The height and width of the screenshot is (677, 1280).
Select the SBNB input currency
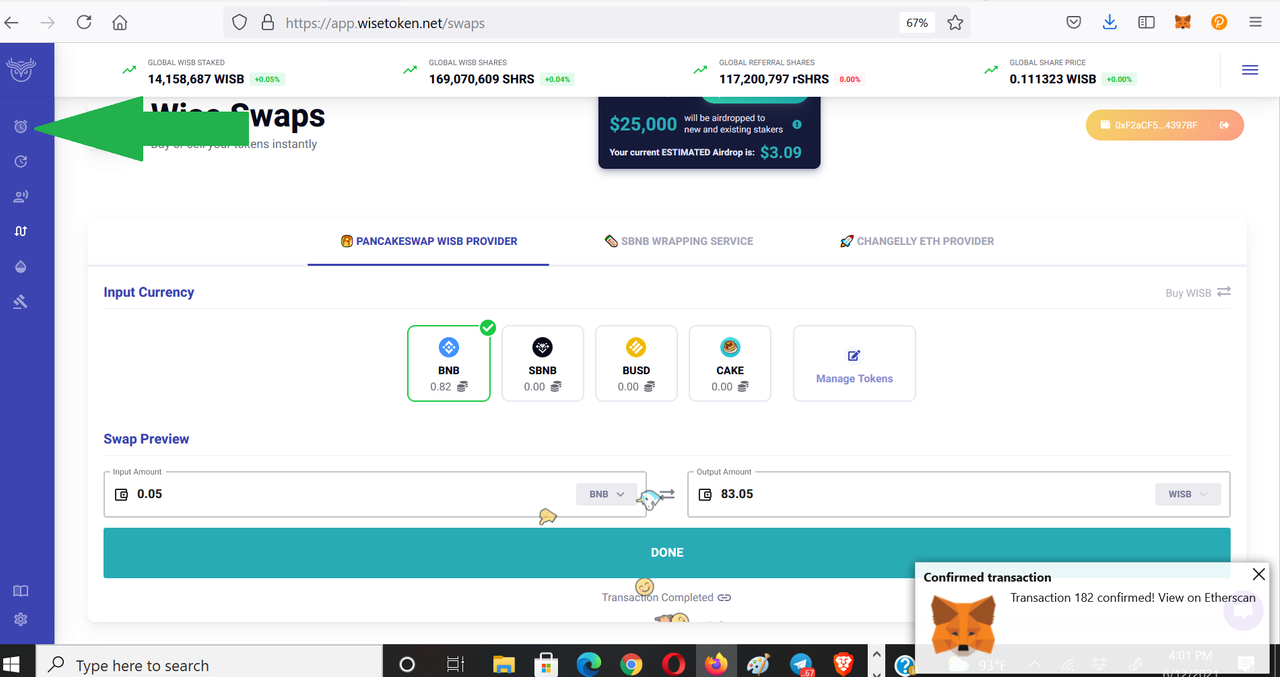(x=542, y=363)
